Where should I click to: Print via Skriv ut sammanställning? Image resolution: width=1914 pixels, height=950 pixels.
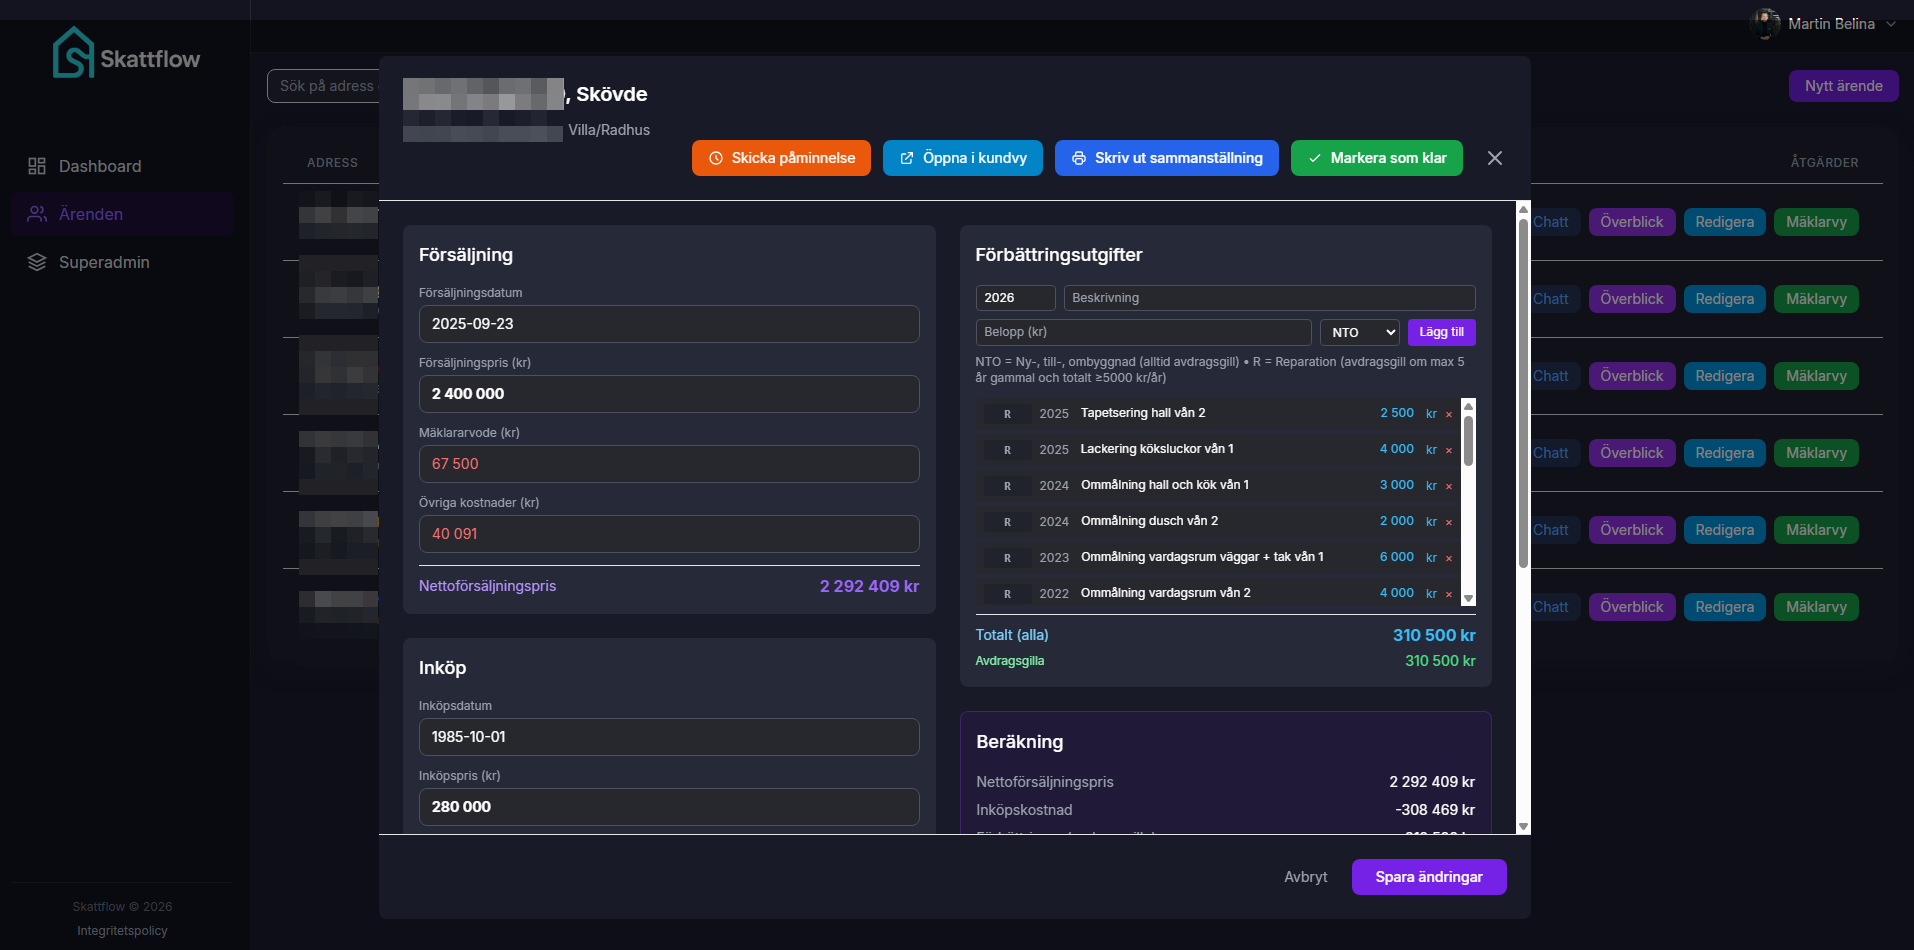point(1167,158)
